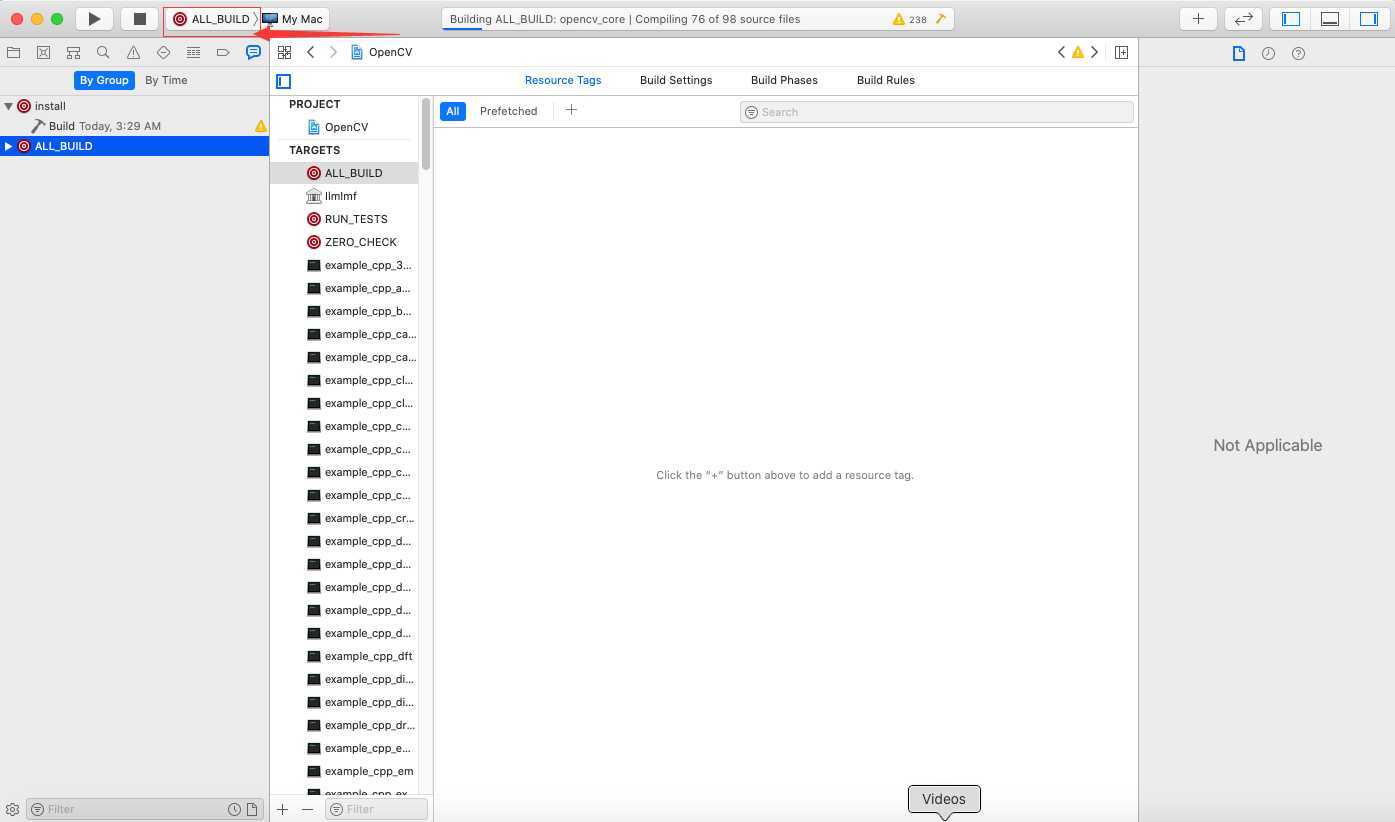Go forward with the editor forward arrow
The width and height of the screenshot is (1395, 822).
(333, 52)
